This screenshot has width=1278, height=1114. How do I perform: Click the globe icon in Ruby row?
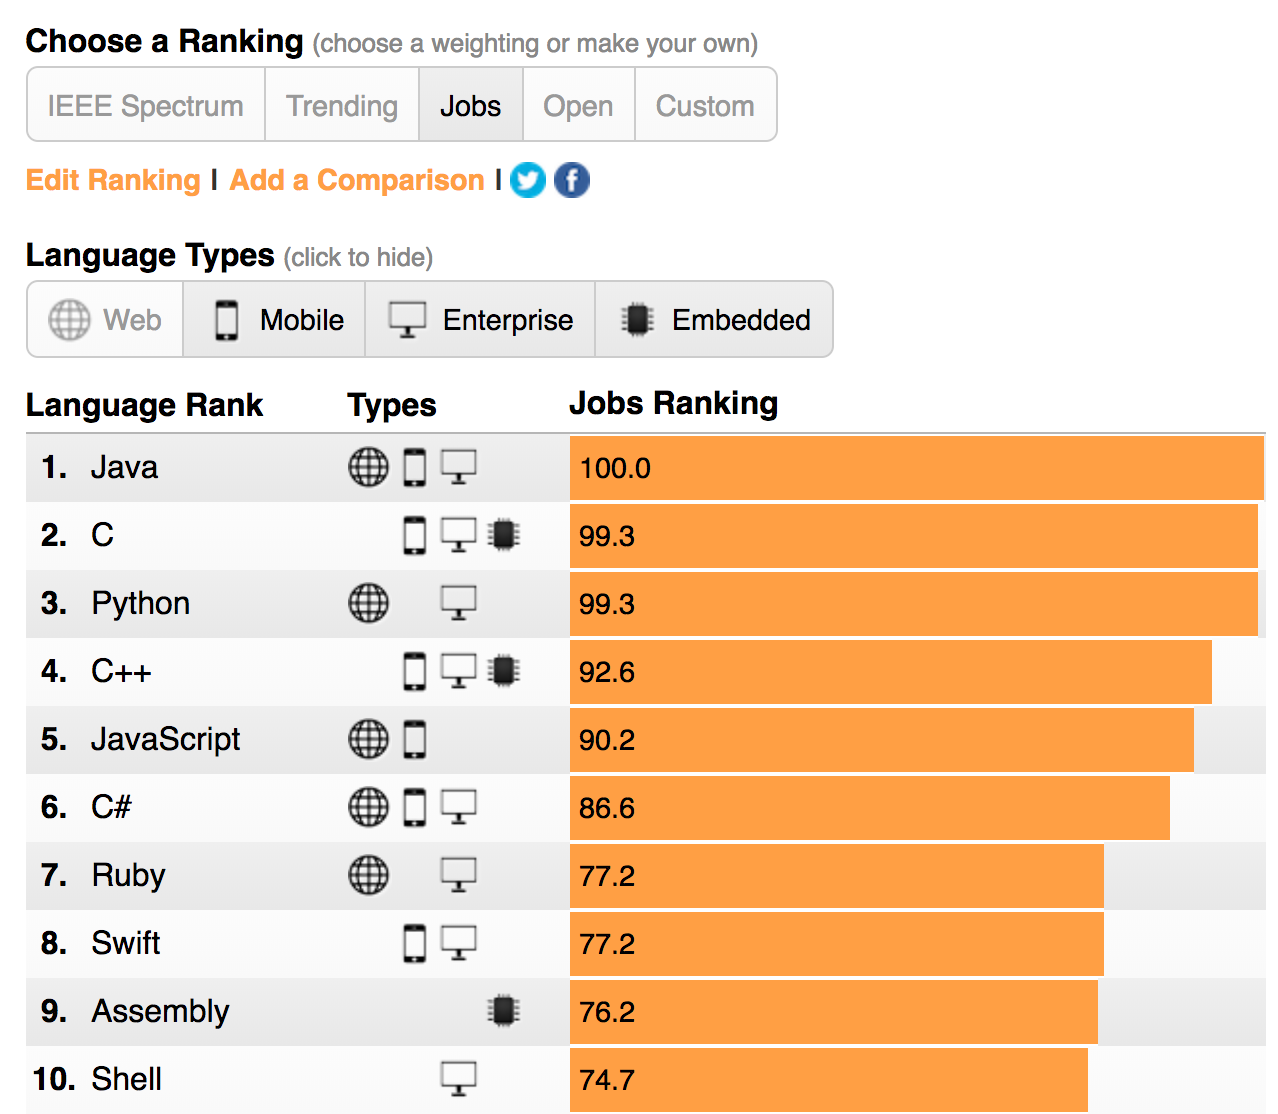[368, 875]
